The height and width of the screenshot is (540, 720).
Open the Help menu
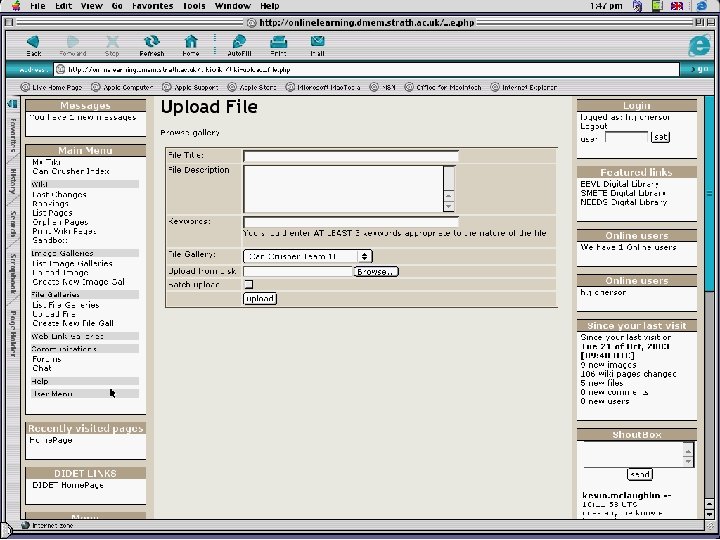(270, 6)
